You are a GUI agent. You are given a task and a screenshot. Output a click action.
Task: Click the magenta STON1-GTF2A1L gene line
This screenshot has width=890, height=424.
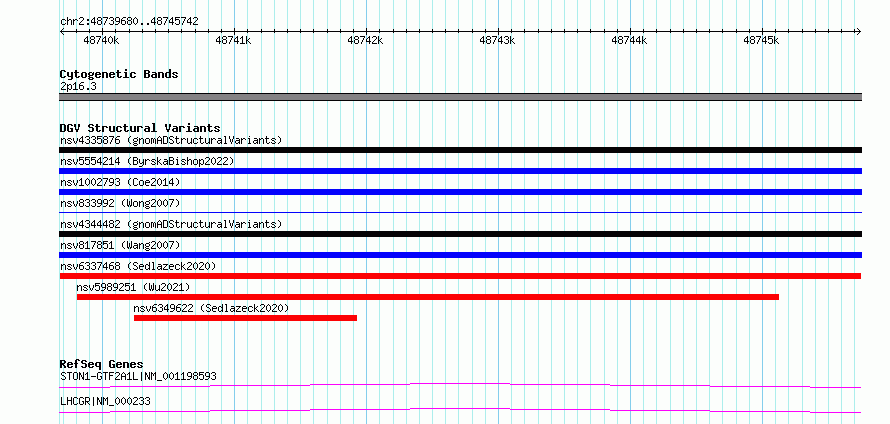pyautogui.click(x=460, y=385)
